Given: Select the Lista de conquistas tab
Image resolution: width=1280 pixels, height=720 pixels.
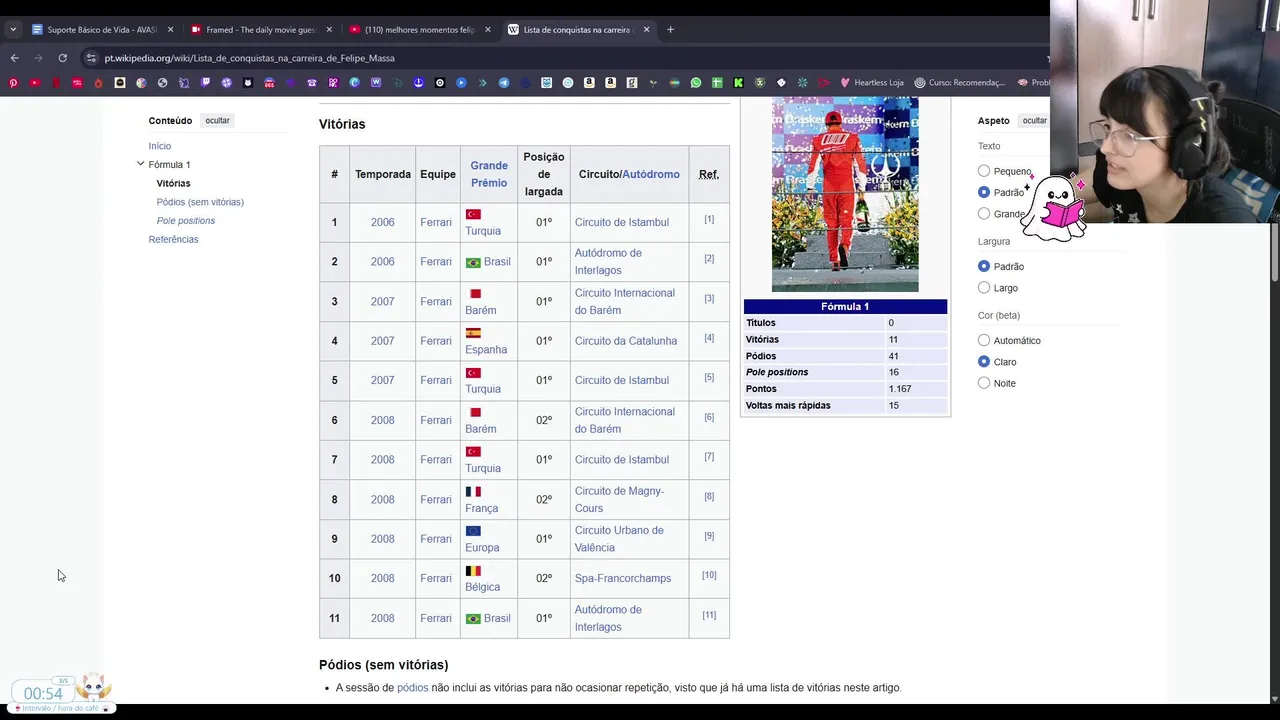Looking at the screenshot, I should tap(578, 29).
